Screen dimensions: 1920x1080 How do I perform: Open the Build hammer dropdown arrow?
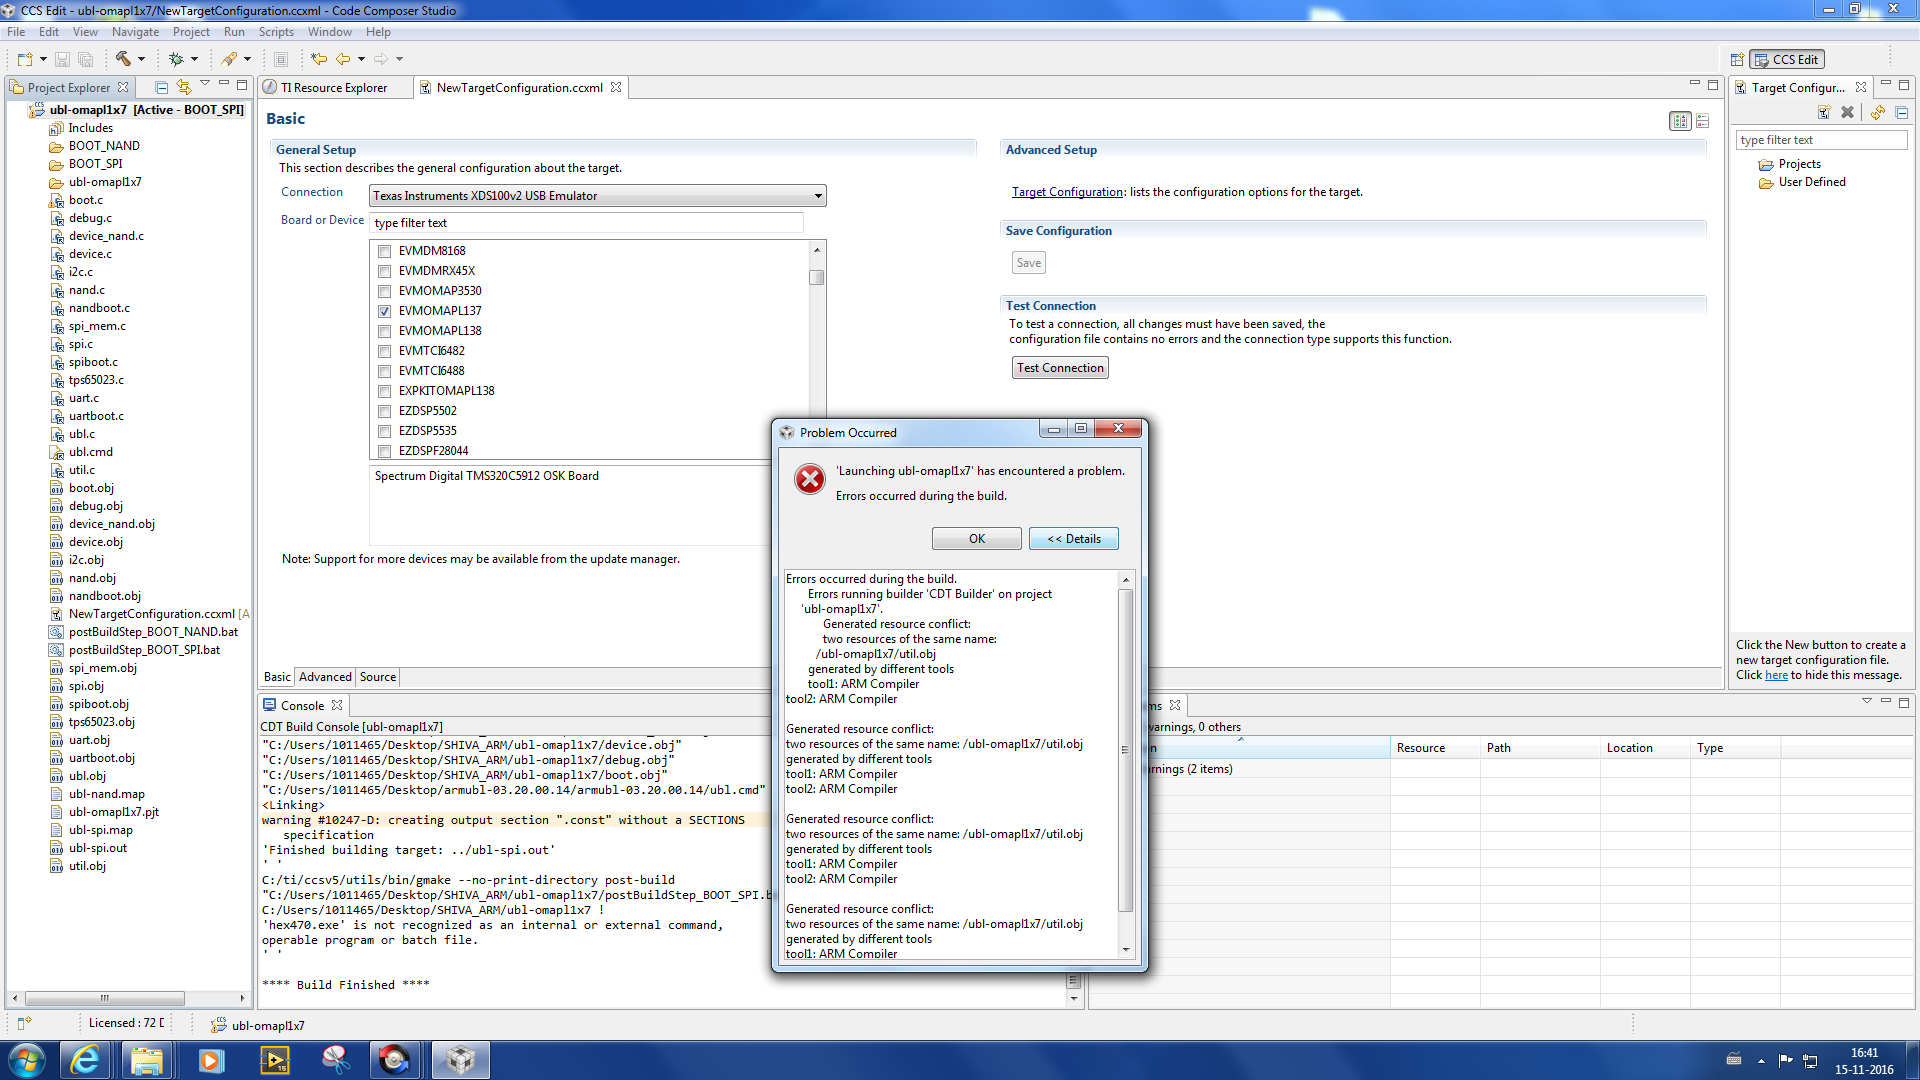pos(141,59)
